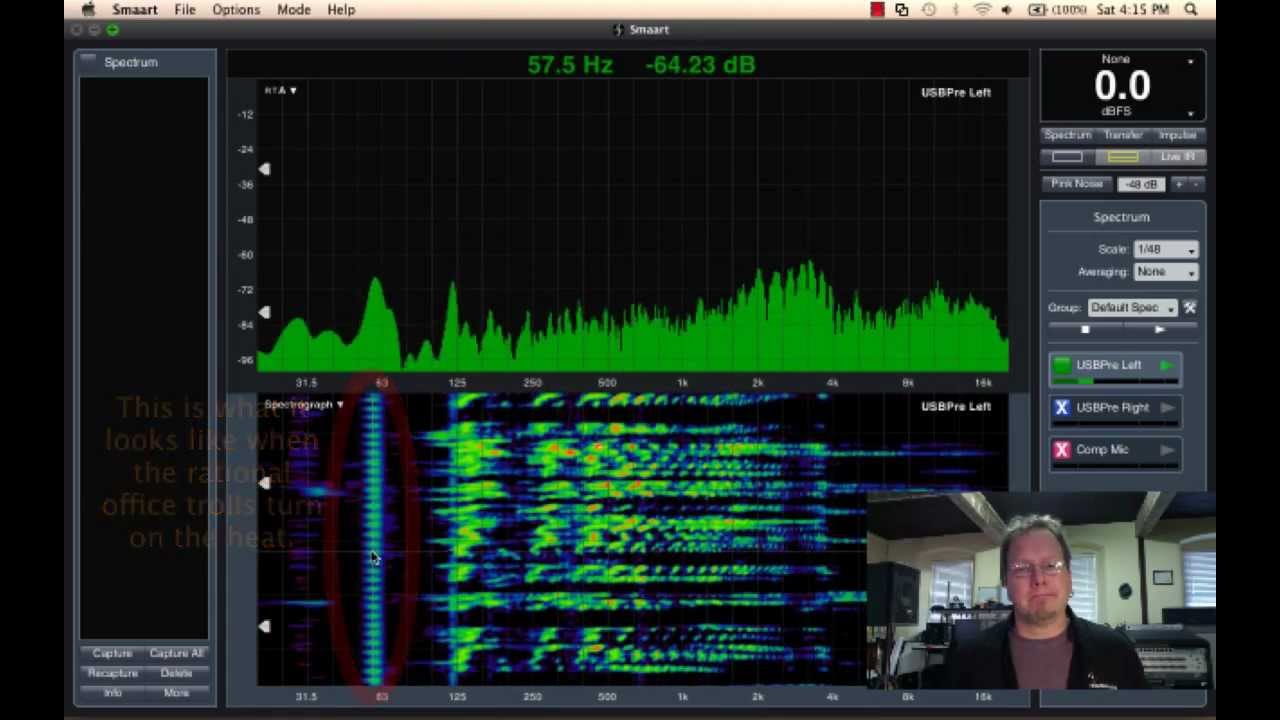Click the Bluetooth icon in menu bar
The width and height of the screenshot is (1280, 720).
pyautogui.click(x=955, y=9)
